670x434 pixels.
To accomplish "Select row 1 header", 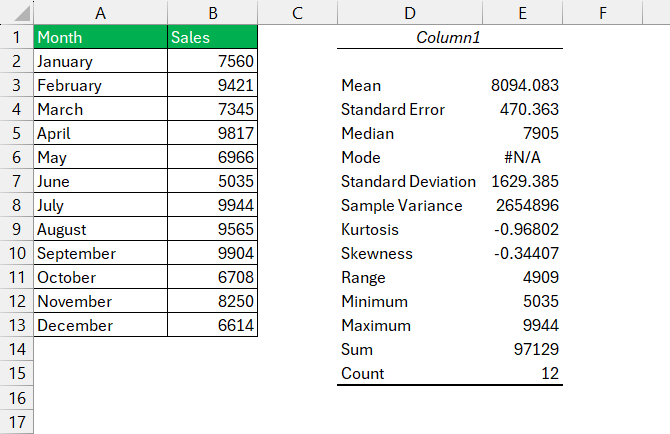I will click(x=17, y=37).
